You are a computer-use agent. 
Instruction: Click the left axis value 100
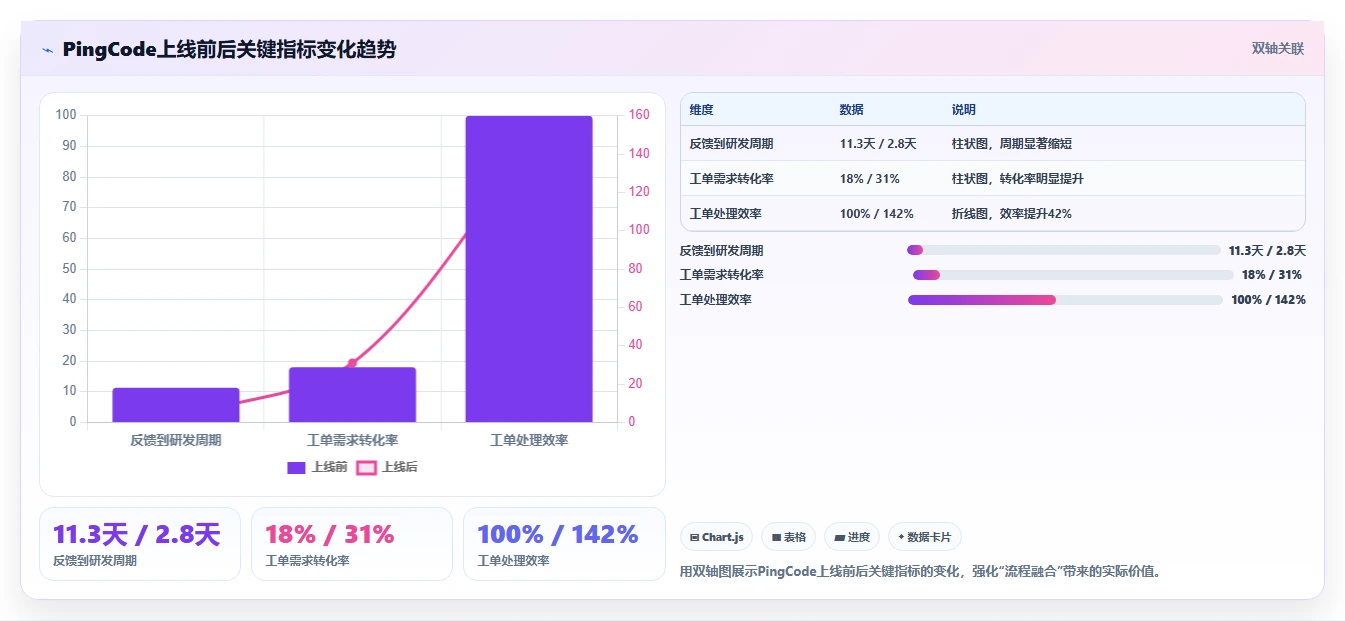(x=66, y=115)
